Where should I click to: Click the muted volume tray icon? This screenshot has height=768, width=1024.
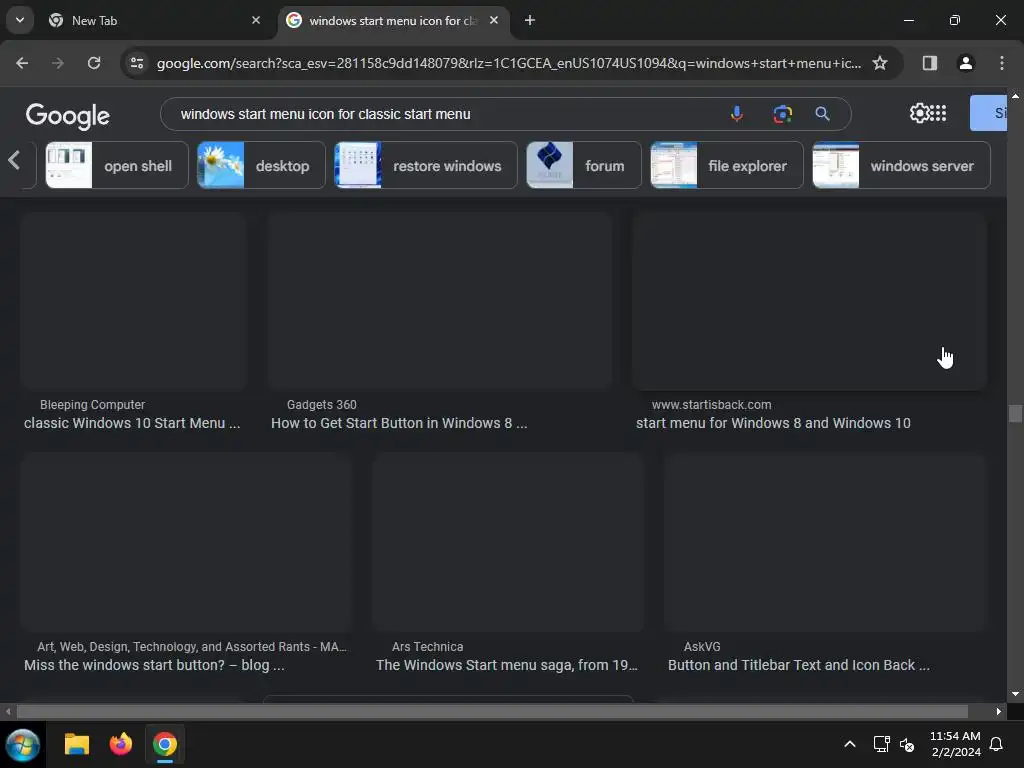point(907,744)
